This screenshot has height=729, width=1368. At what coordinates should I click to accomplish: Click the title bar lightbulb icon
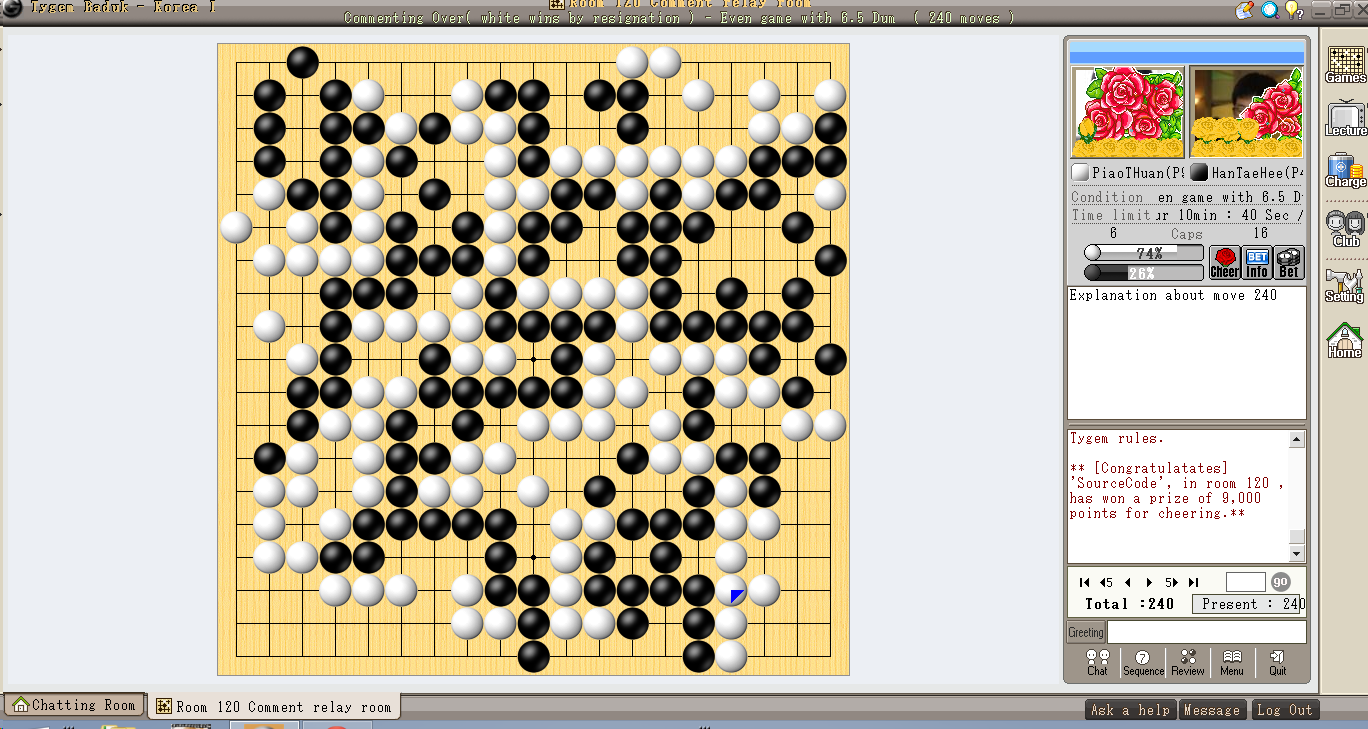click(x=1294, y=10)
